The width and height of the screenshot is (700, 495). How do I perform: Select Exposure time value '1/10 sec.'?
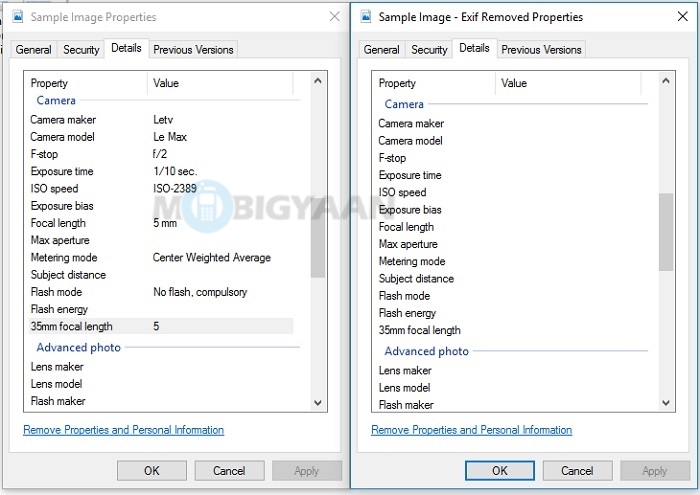point(175,171)
